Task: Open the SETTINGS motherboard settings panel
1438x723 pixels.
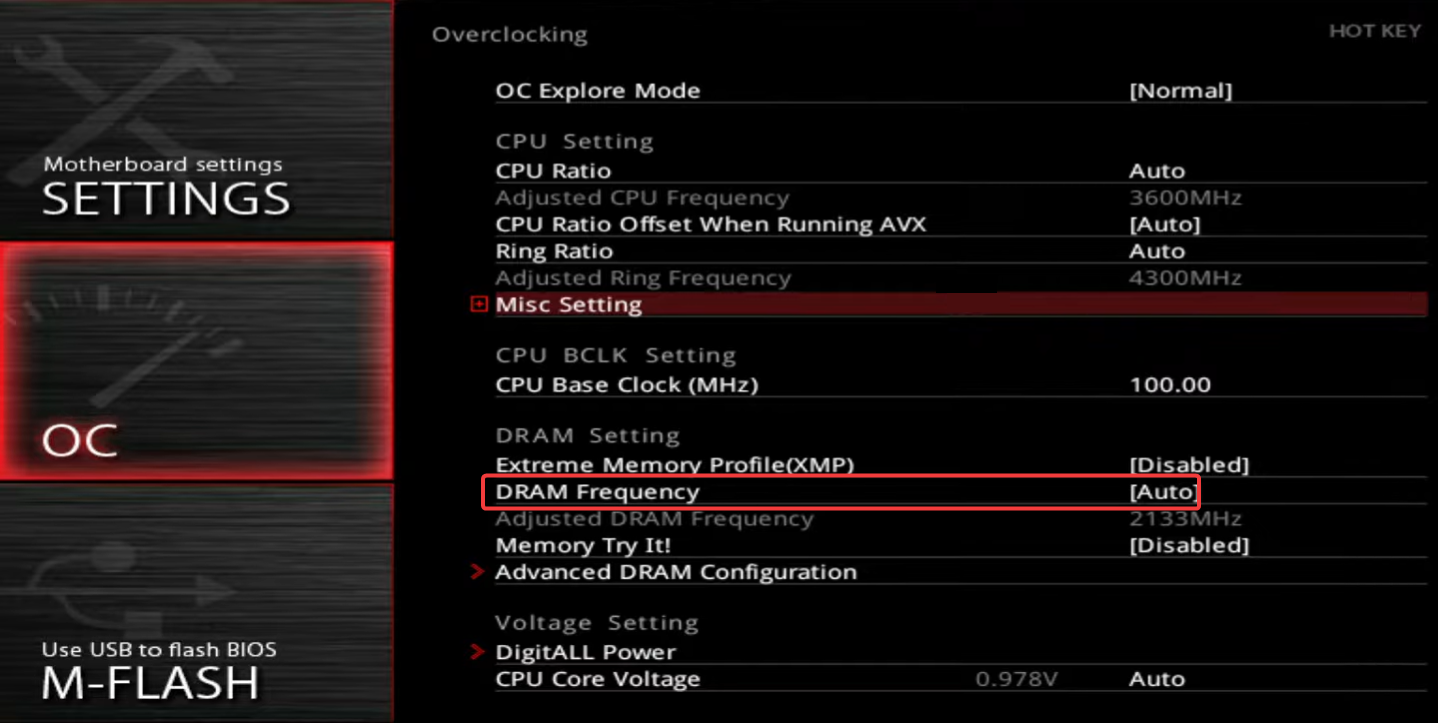Action: [x=195, y=120]
